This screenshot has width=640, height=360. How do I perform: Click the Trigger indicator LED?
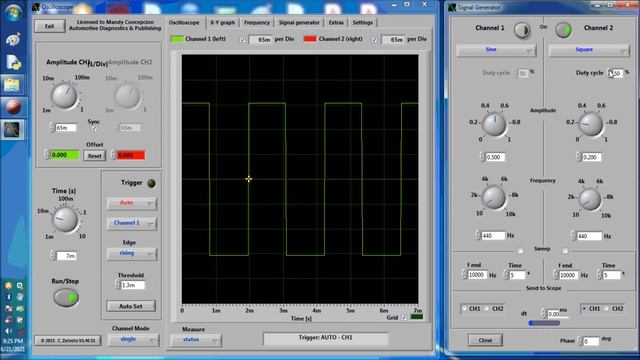151,183
